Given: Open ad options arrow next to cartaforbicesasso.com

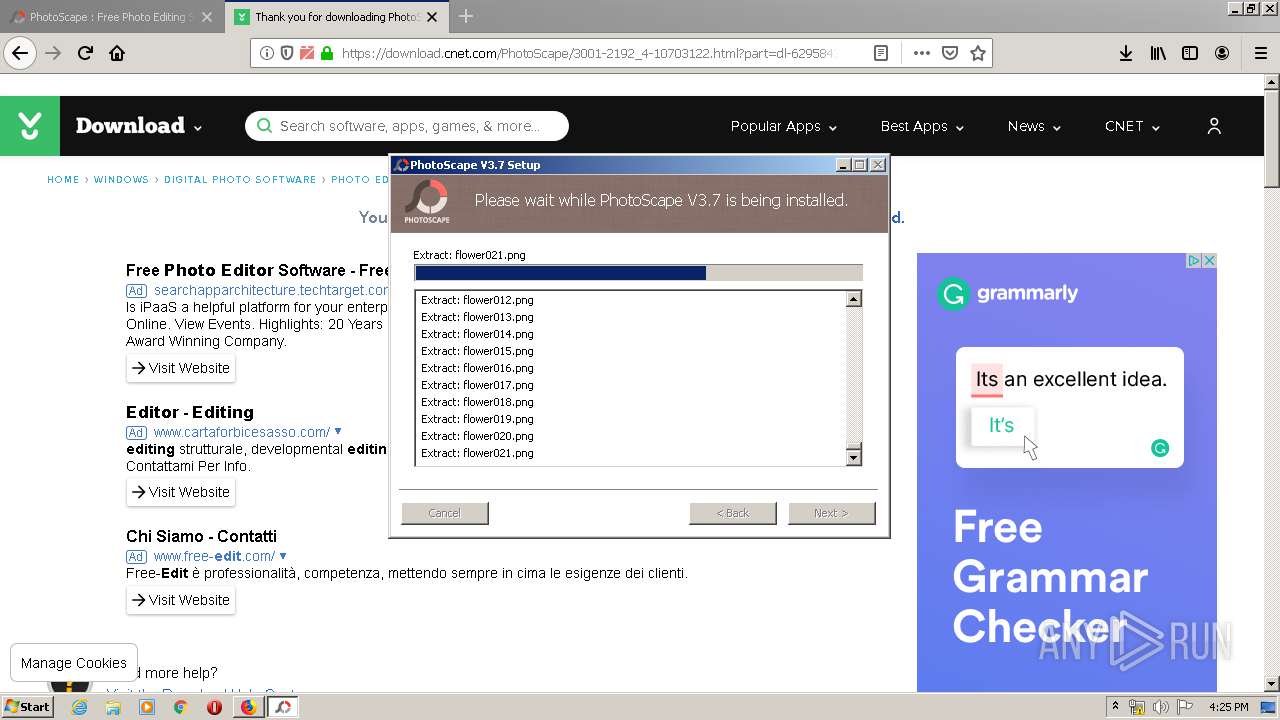Looking at the screenshot, I should pos(338,432).
